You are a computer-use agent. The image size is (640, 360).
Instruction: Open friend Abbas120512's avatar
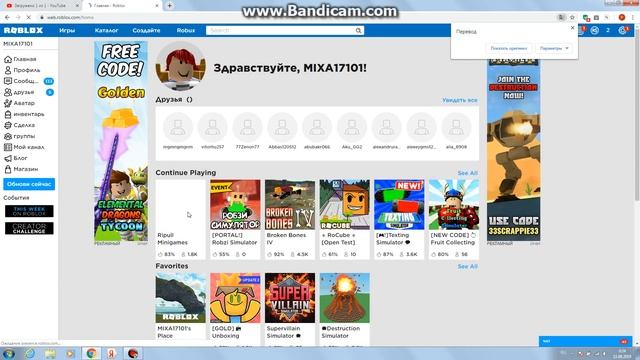coord(282,127)
